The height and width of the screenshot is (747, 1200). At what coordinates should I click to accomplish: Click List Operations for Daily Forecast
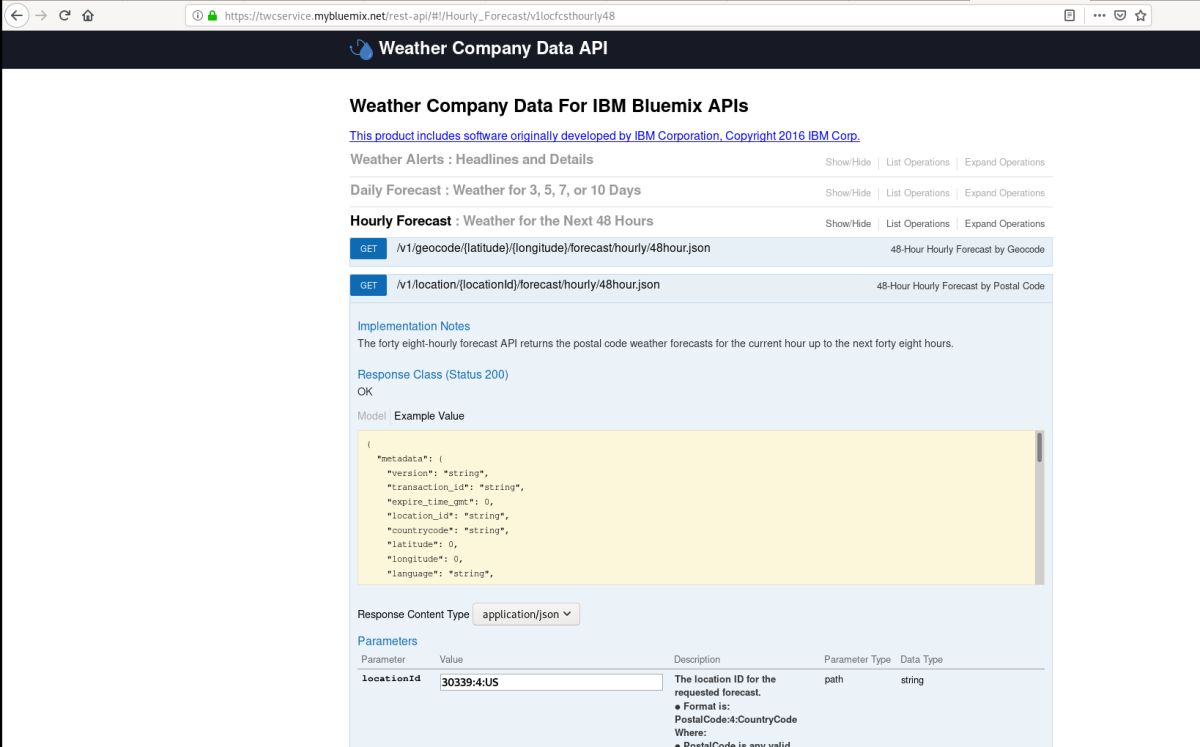[x=918, y=193]
